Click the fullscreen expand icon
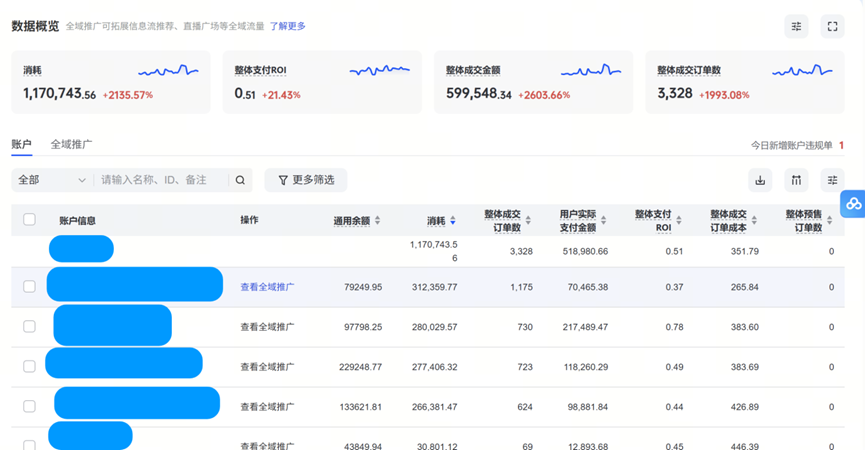The image size is (865, 450). pyautogui.click(x=832, y=27)
